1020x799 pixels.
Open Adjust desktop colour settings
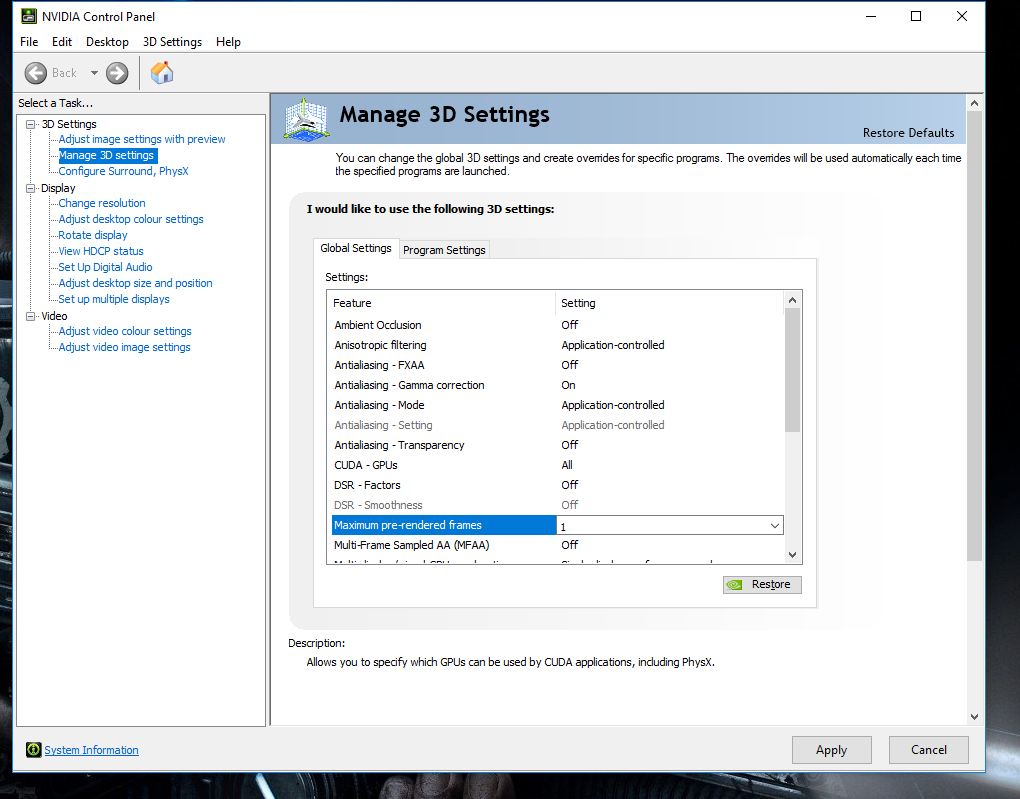click(x=131, y=219)
